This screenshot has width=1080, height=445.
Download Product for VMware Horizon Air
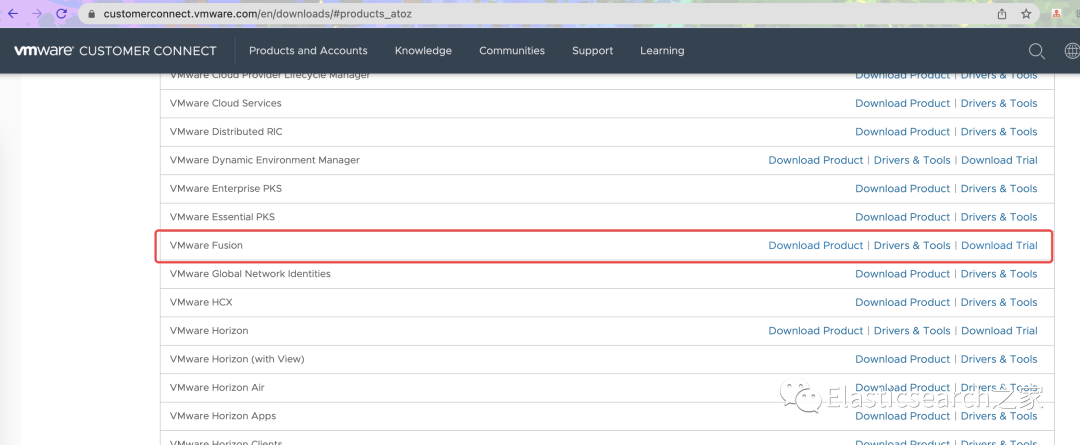(902, 387)
